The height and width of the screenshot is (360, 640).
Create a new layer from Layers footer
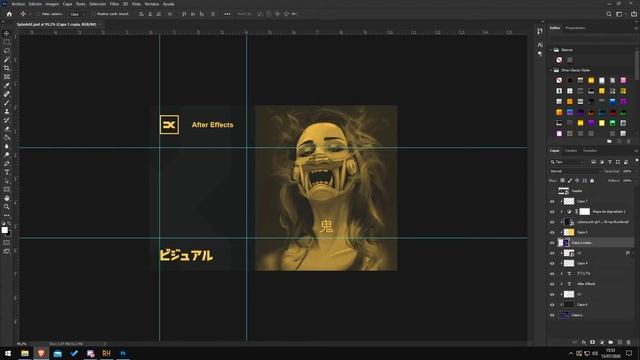(620, 342)
